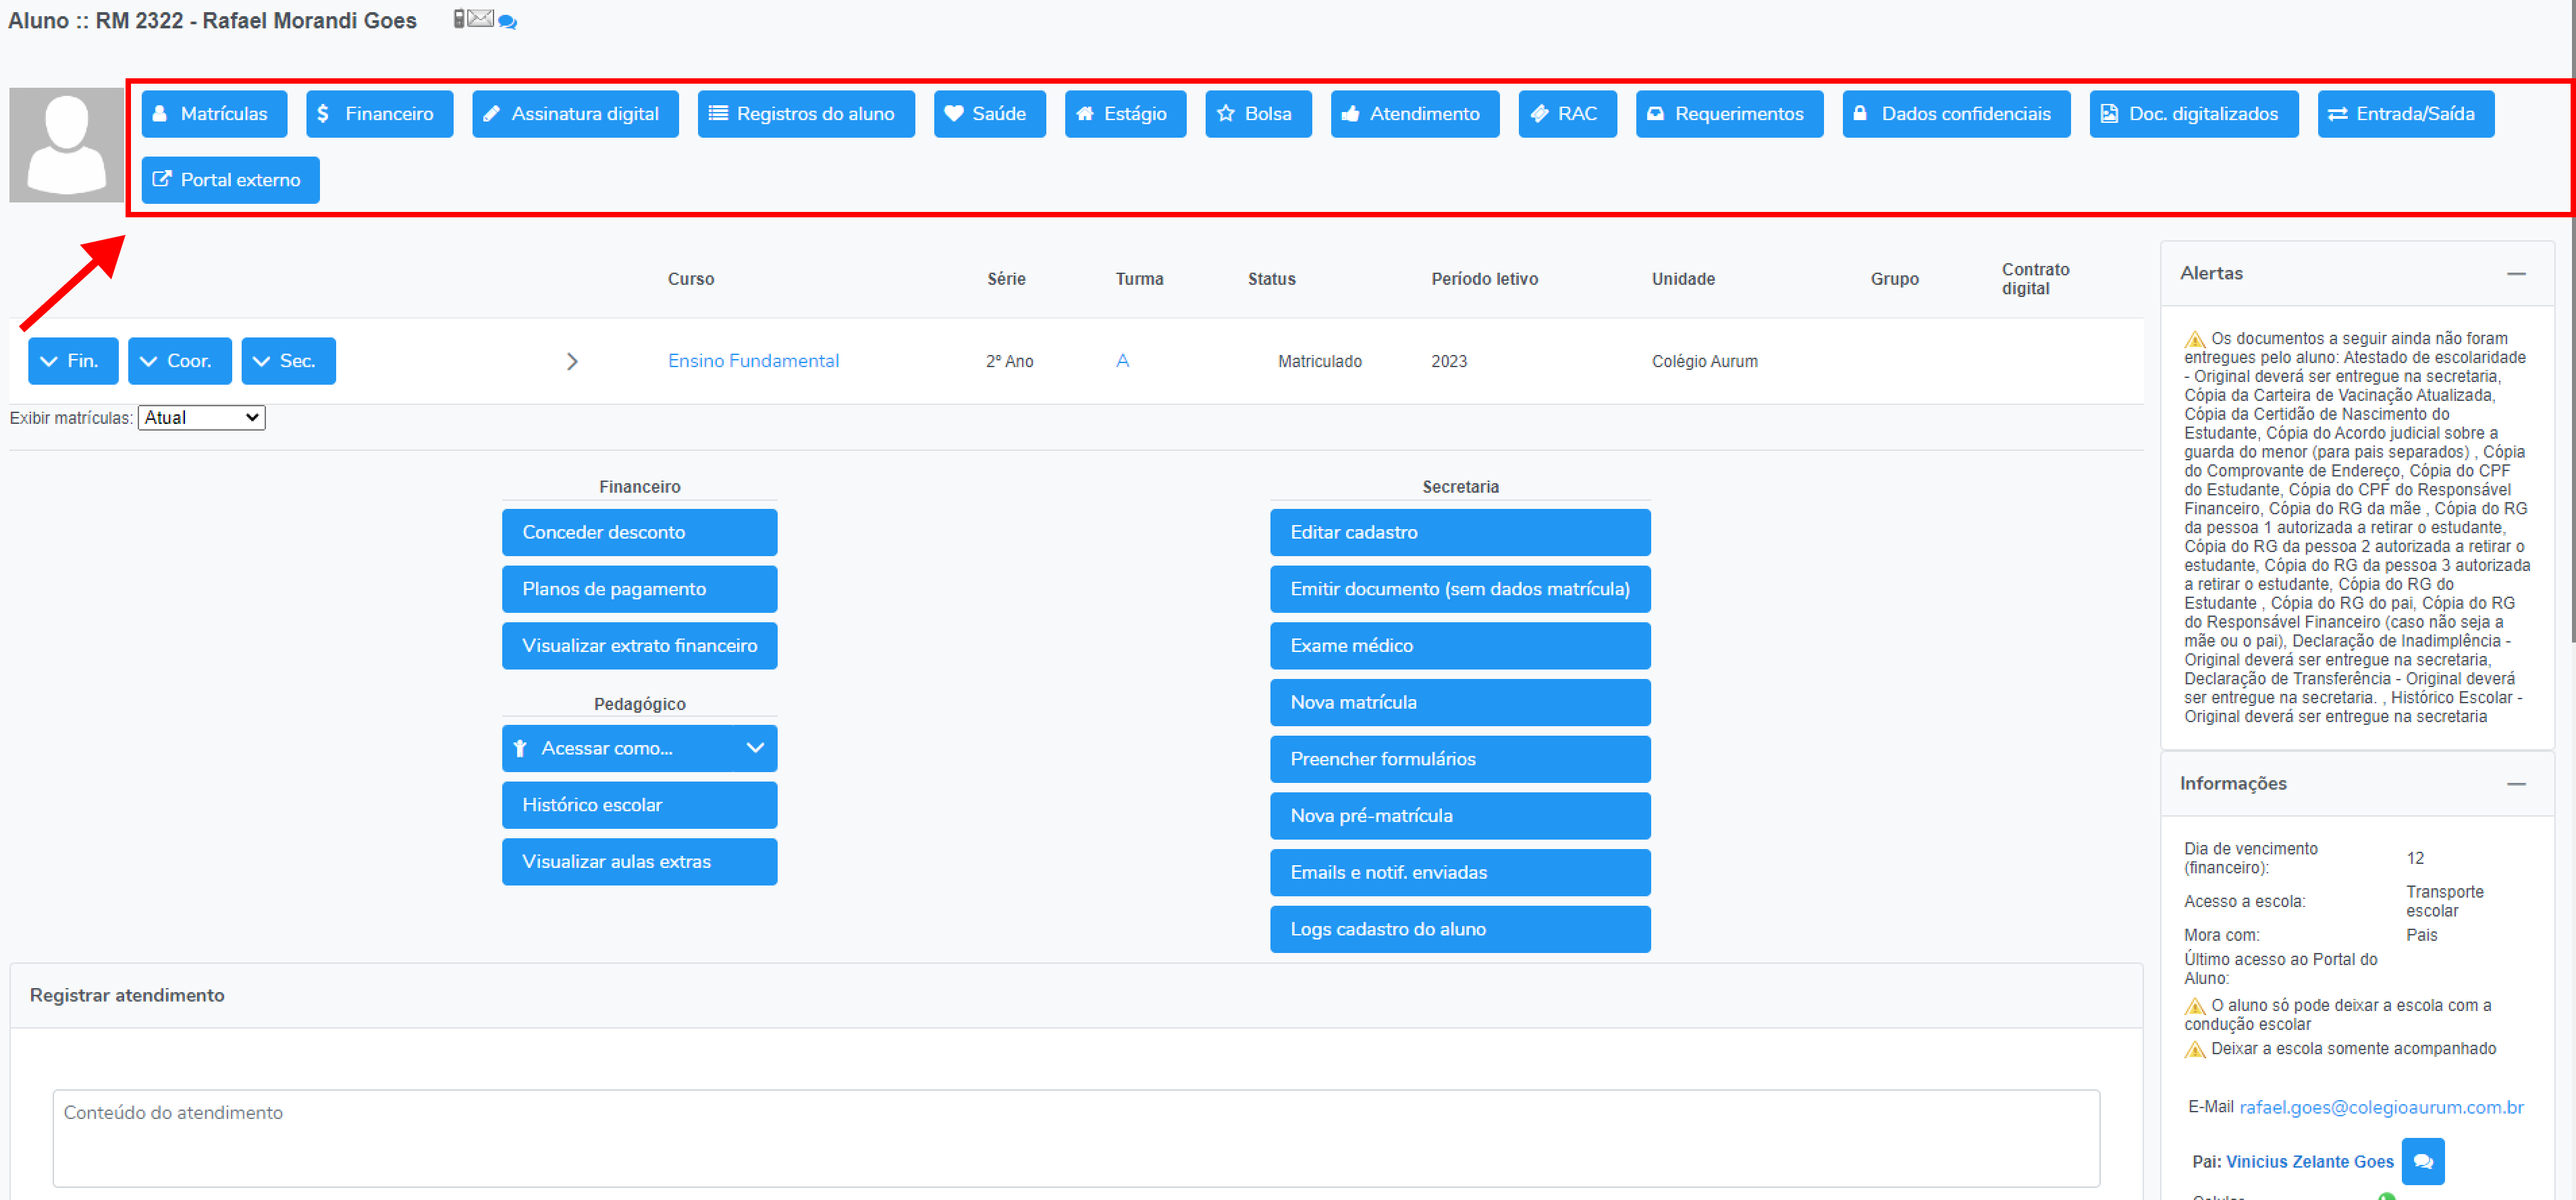This screenshot has height=1200, width=2576.
Task: Collapse the Informações panel
Action: click(2515, 784)
